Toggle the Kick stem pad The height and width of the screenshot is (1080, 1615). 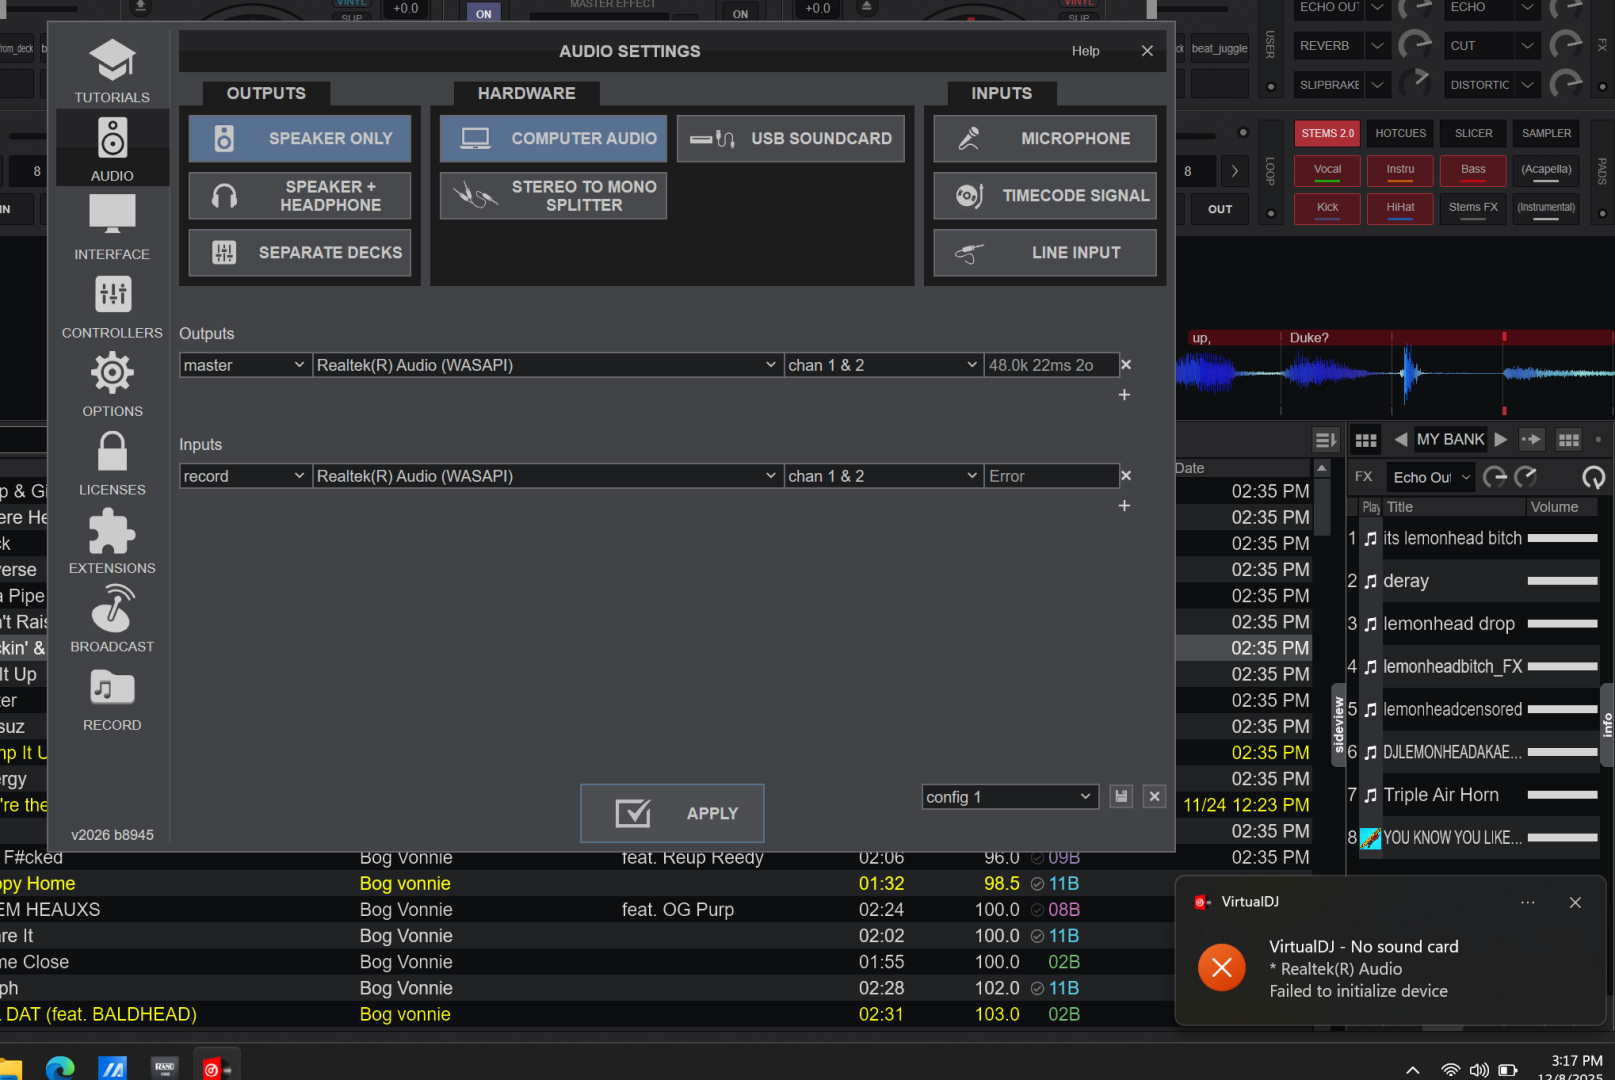[1327, 208]
